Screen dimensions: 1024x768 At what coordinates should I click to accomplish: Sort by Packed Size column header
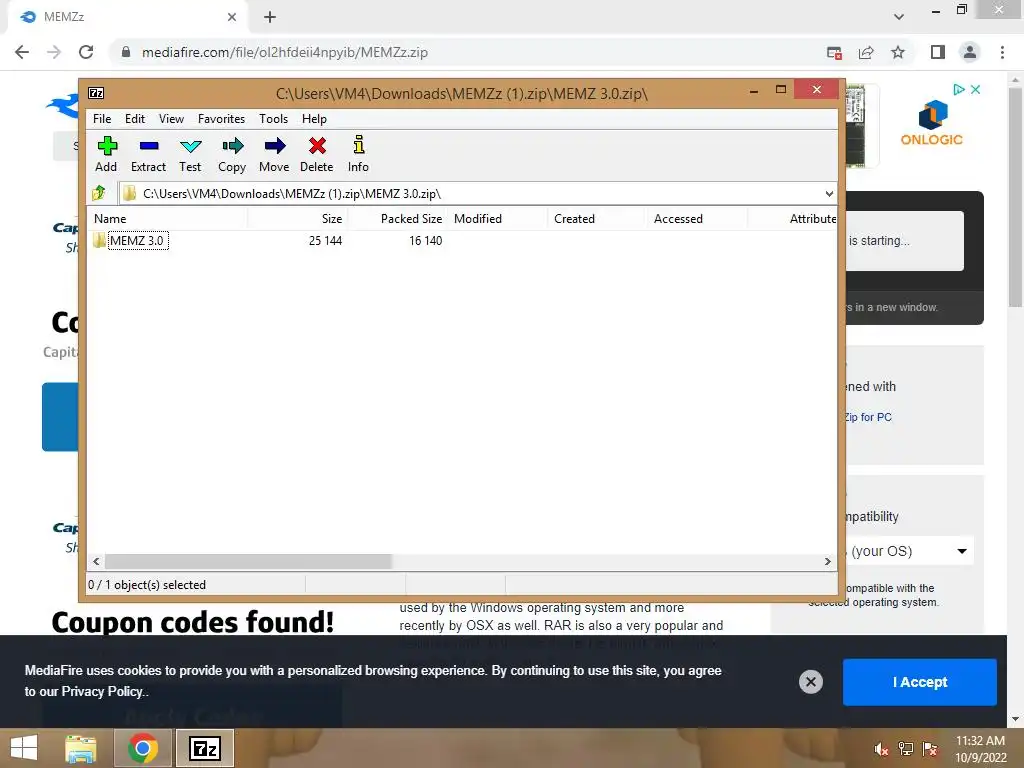[x=398, y=219]
